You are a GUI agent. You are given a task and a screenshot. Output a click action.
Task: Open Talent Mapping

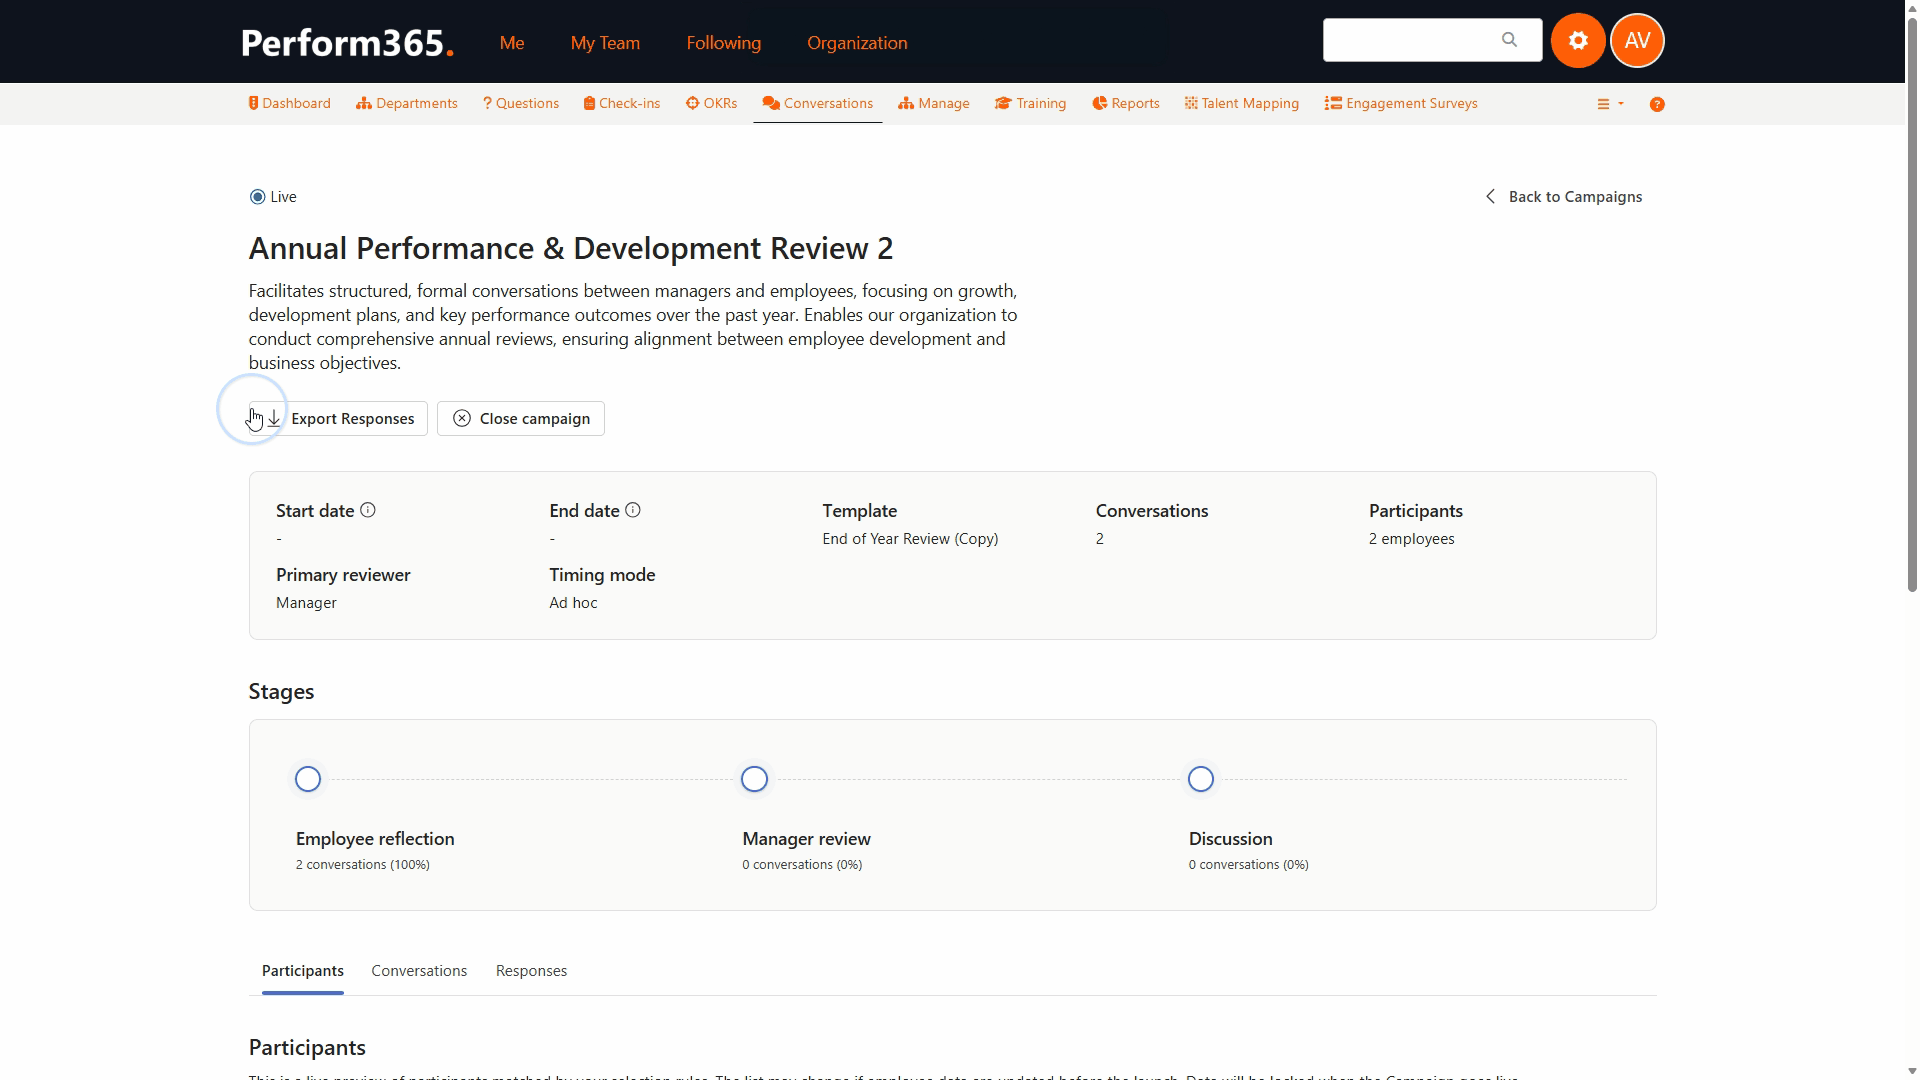(x=1242, y=104)
